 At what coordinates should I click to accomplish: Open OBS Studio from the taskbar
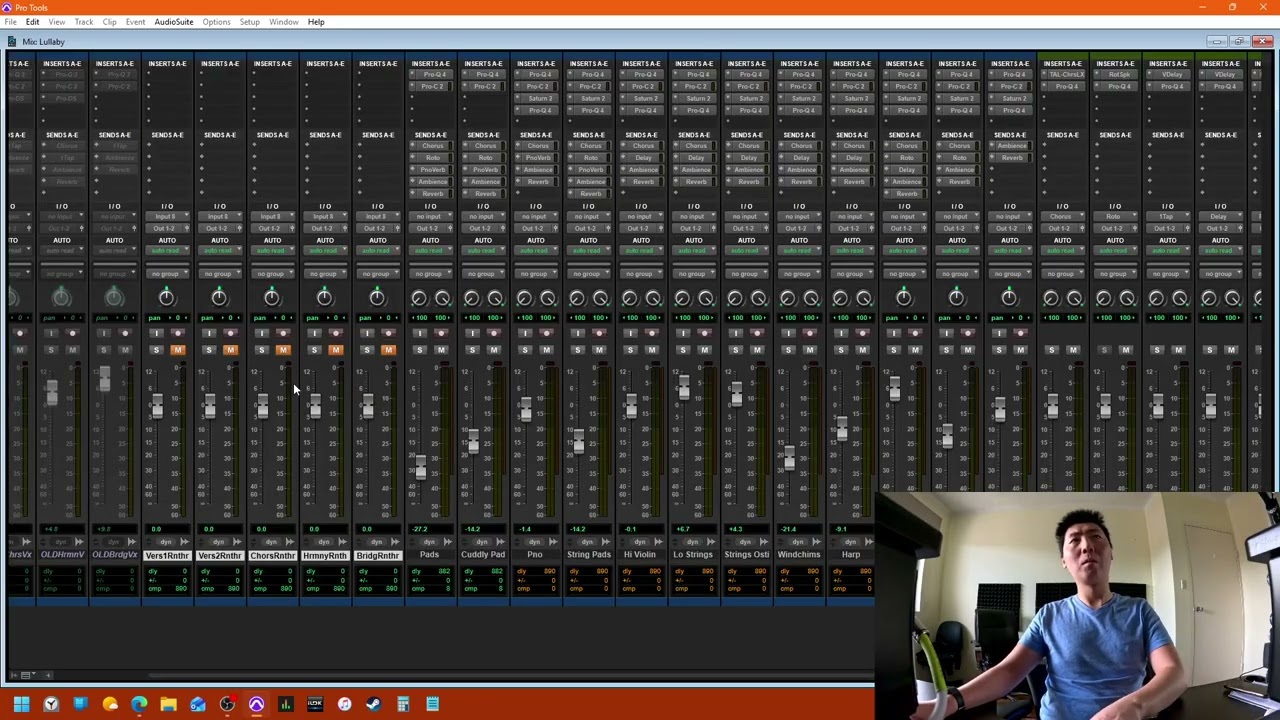point(227,704)
